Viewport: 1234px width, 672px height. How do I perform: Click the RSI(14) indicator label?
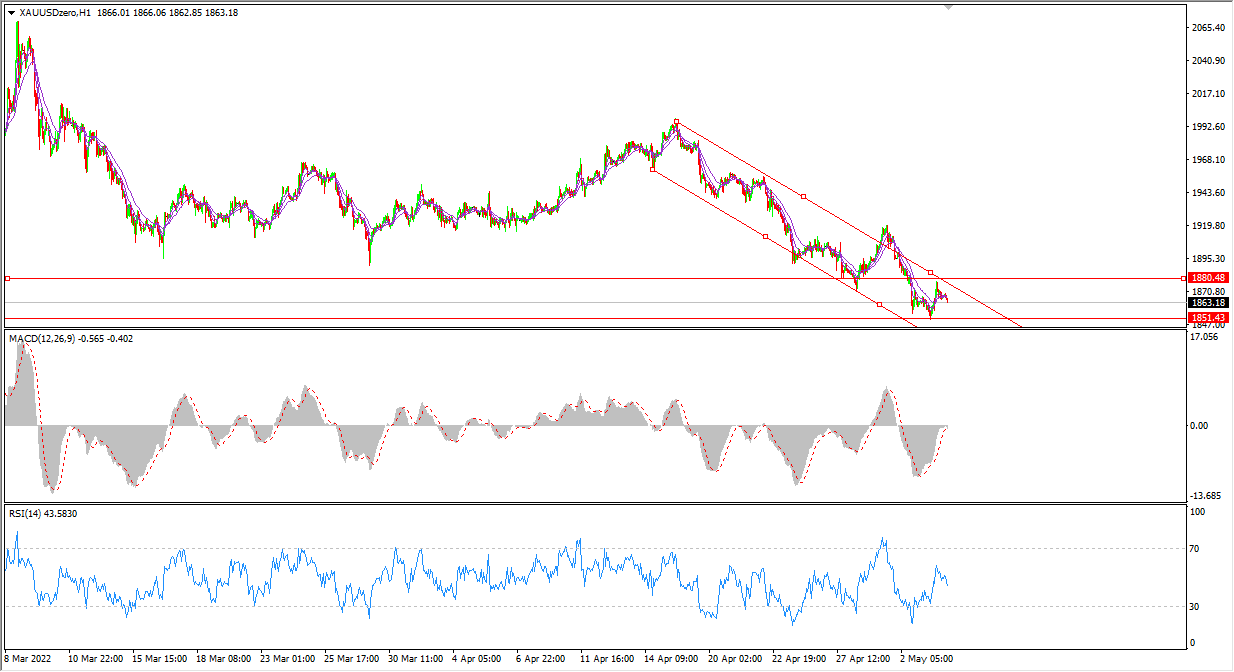click(25, 513)
